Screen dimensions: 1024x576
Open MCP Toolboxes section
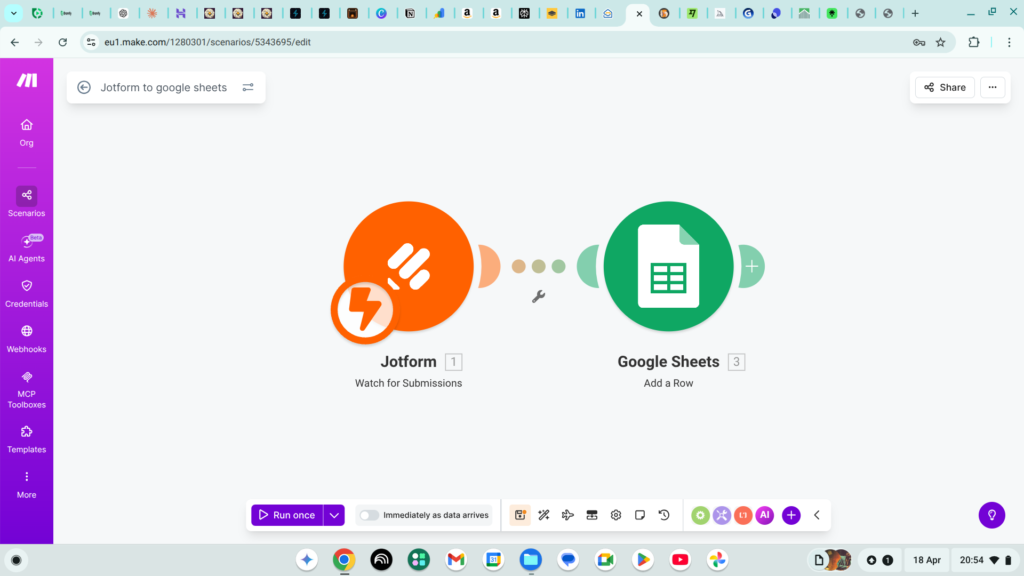coord(26,390)
